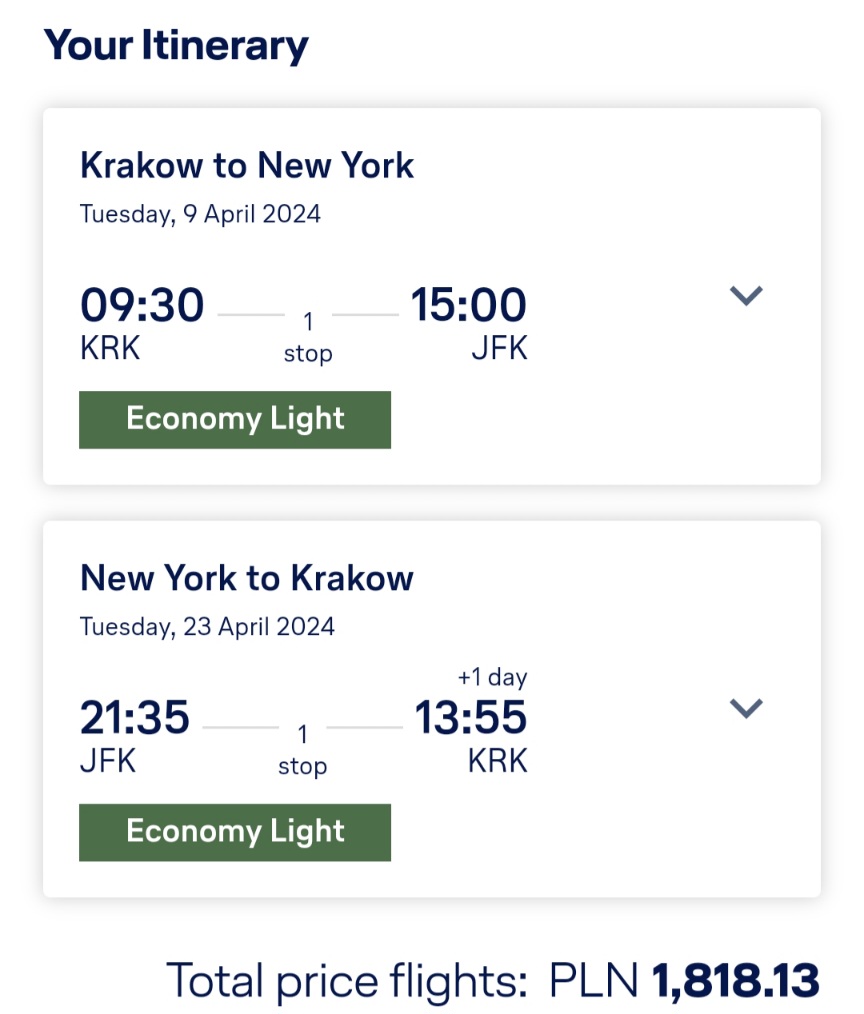Click the 13:55 KRK arrival time
864x1014 pixels.
[x=471, y=717]
